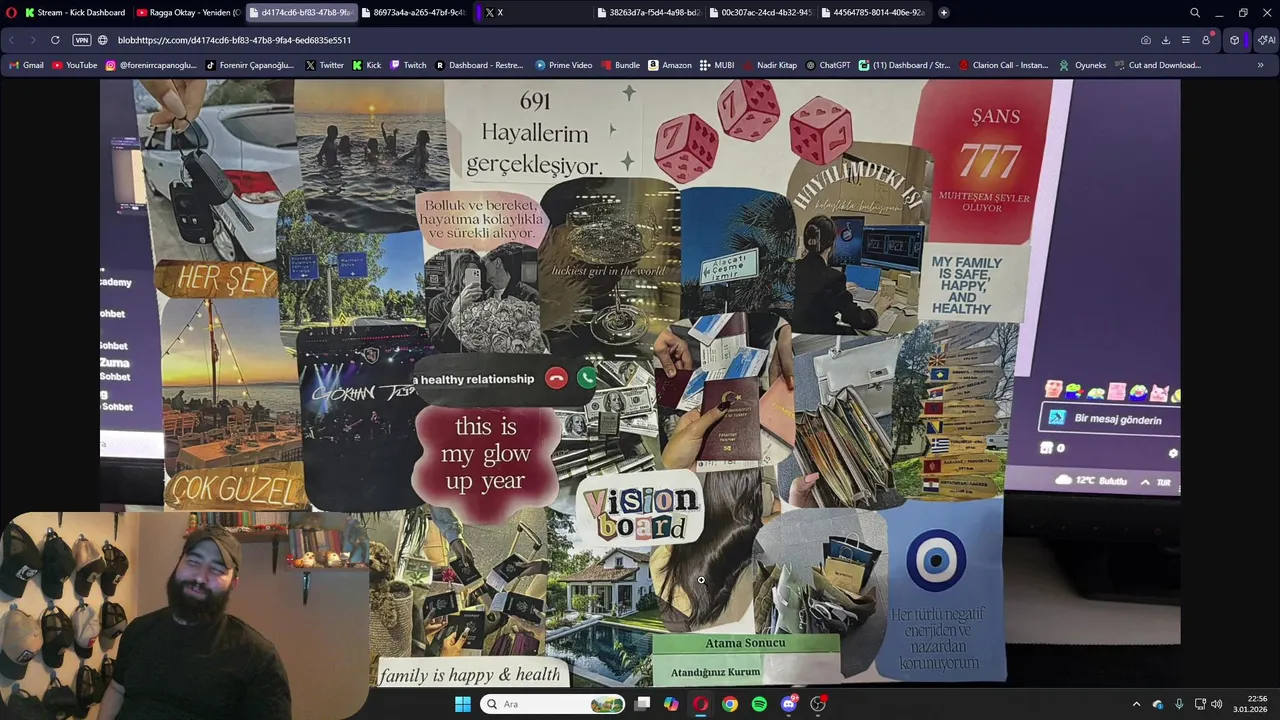This screenshot has height=720, width=1280.
Task: Open the Windows Start menu
Action: tap(463, 704)
